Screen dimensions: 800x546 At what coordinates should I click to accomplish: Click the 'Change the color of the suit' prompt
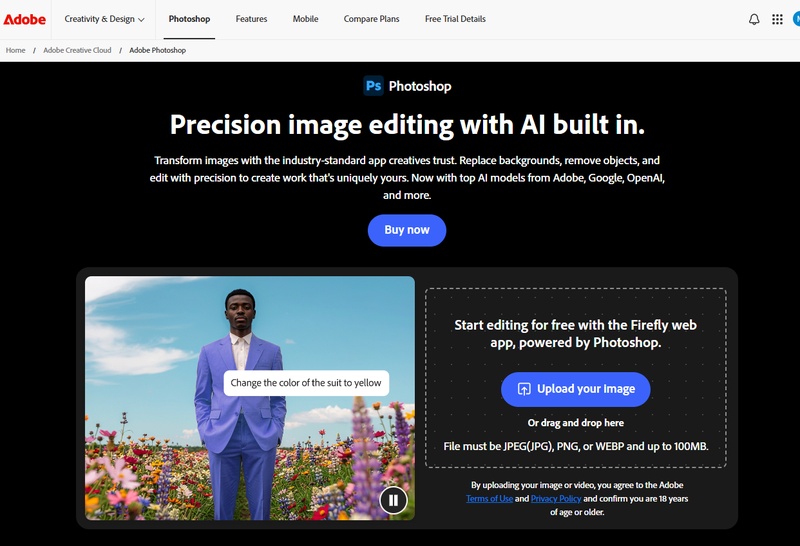(x=306, y=383)
